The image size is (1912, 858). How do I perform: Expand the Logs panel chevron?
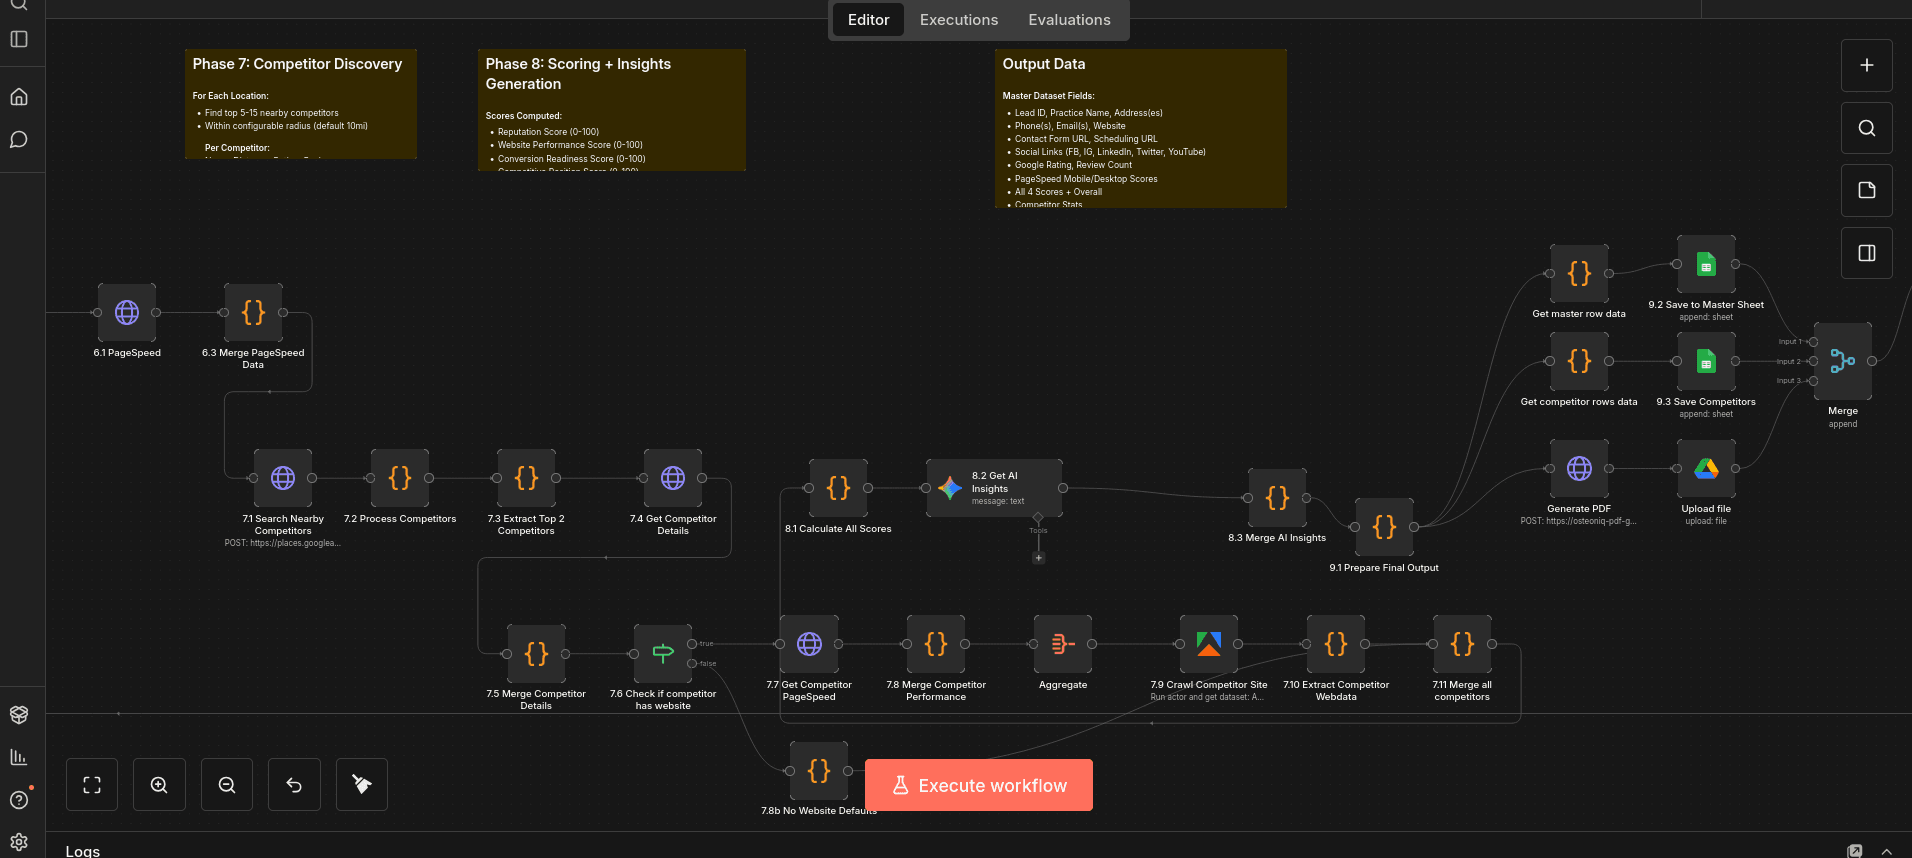click(1886, 851)
